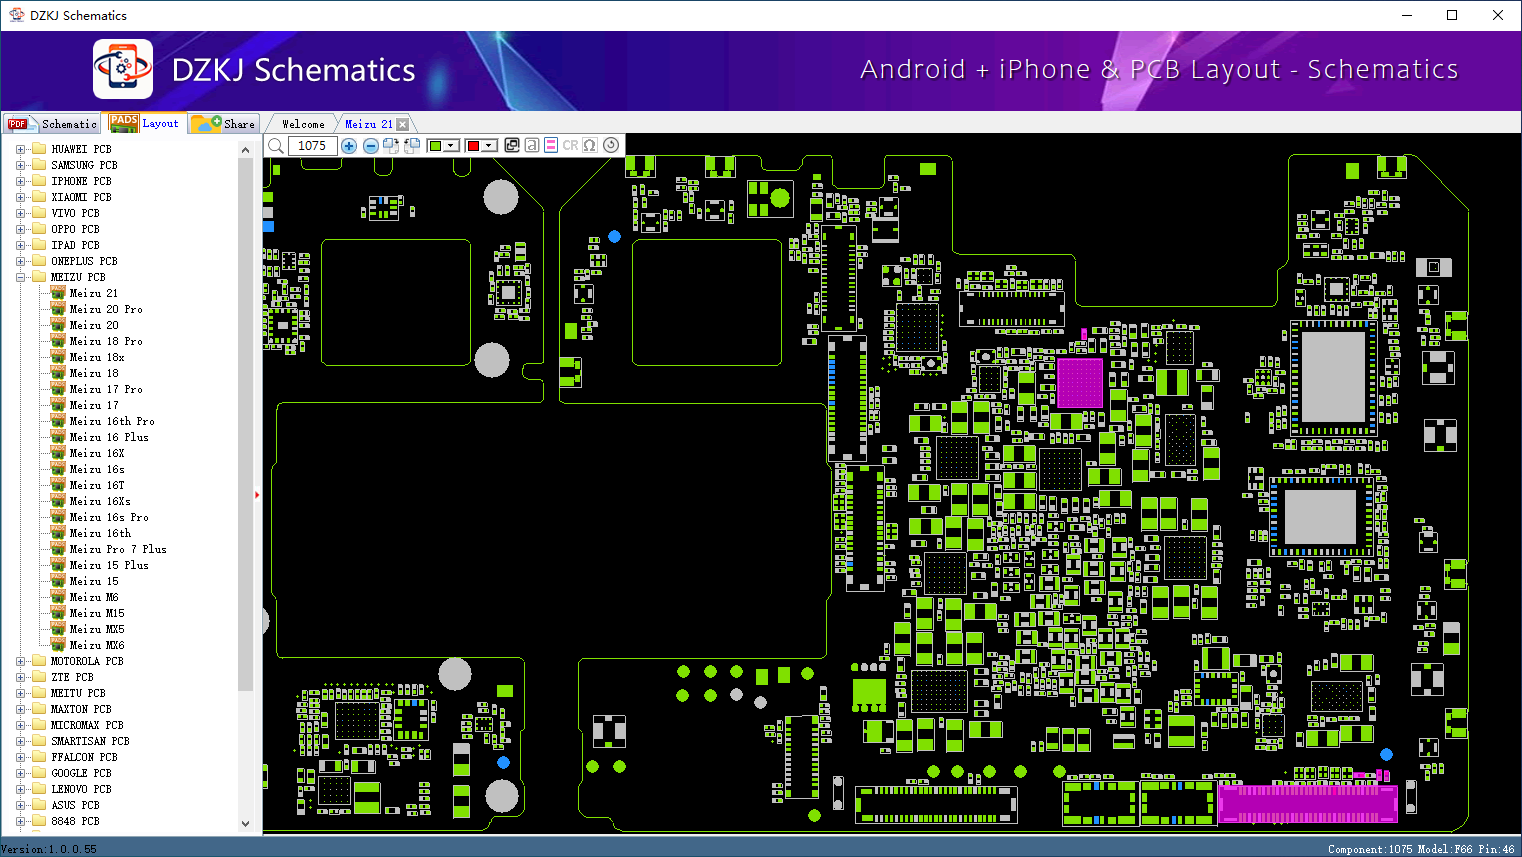This screenshot has width=1522, height=857.
Task: Select Meizu Pro 7 Plus entry
Action: [x=118, y=549]
